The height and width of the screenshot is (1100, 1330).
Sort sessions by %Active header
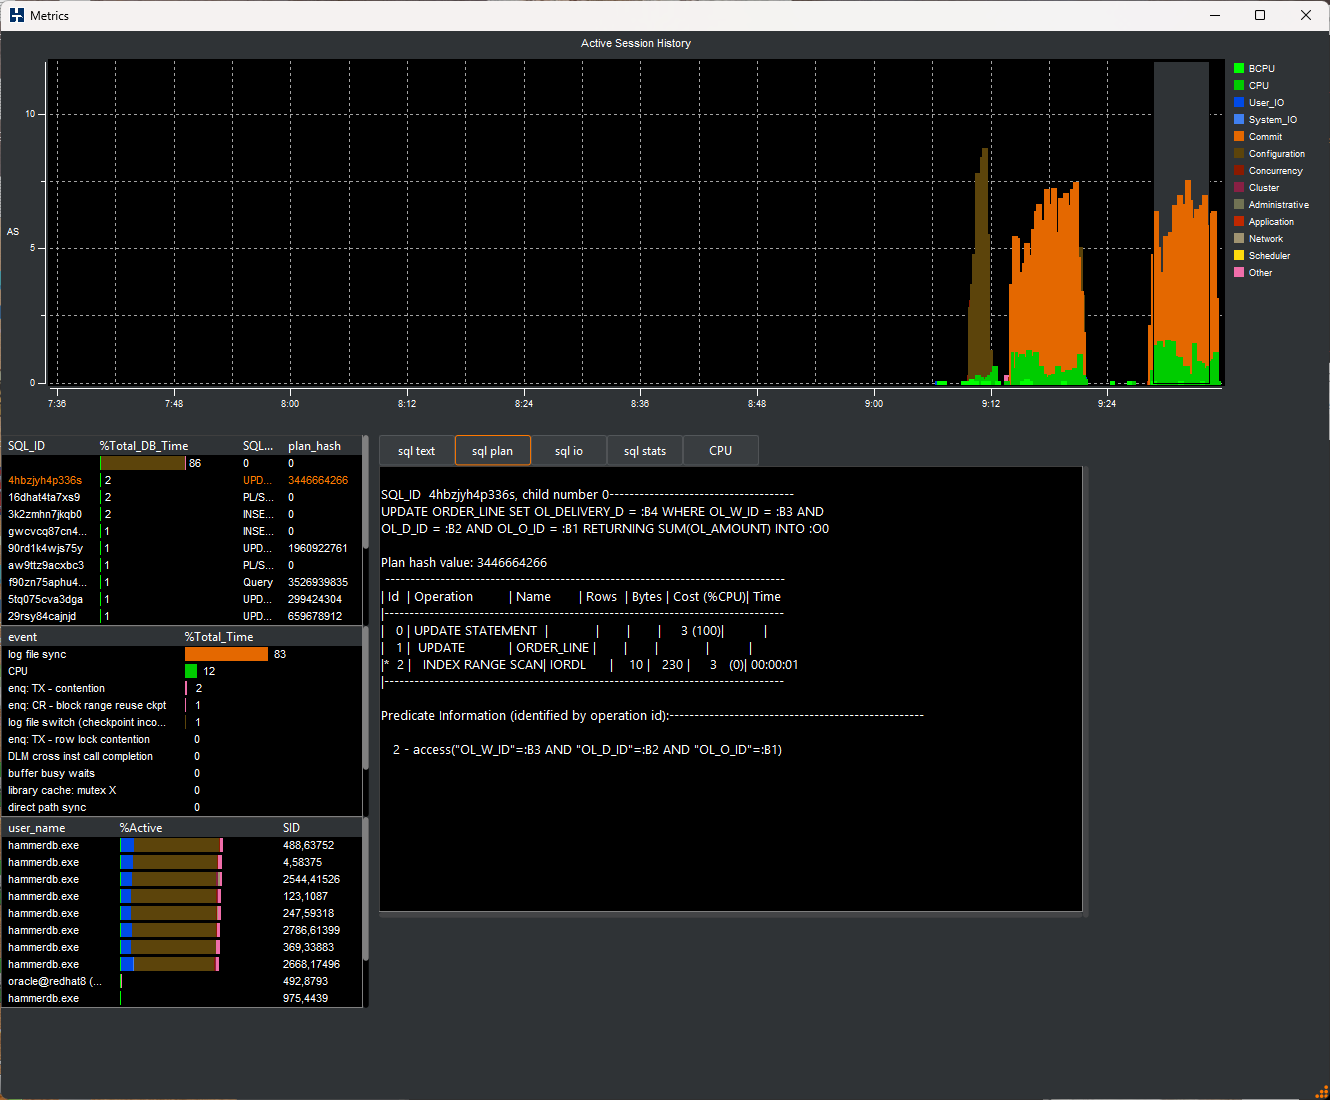(141, 828)
